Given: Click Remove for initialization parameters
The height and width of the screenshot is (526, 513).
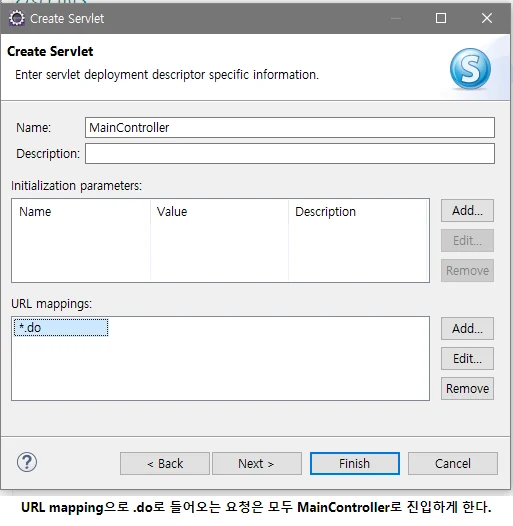Looking at the screenshot, I should pyautogui.click(x=467, y=270).
